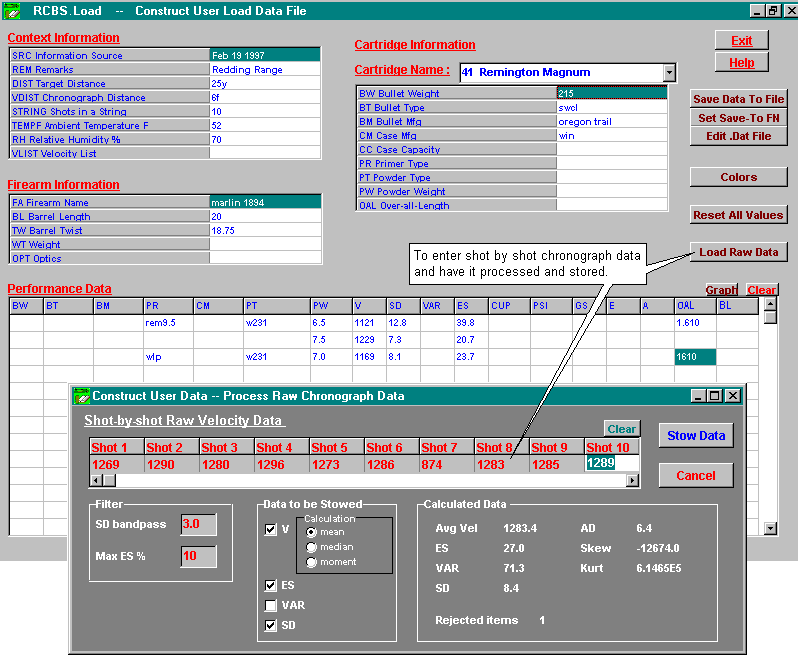
Task: Click the SRC Information Source value Feb 19 1997
Action: (265, 55)
